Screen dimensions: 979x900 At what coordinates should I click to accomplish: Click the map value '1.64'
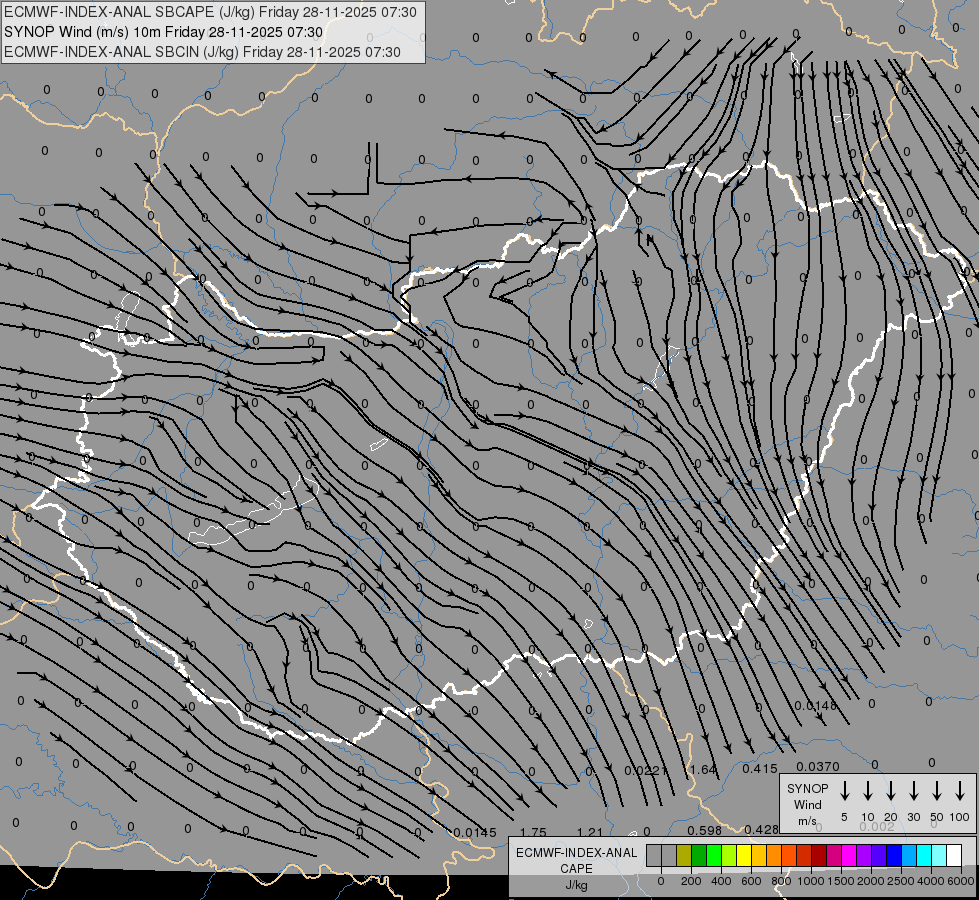pos(703,769)
